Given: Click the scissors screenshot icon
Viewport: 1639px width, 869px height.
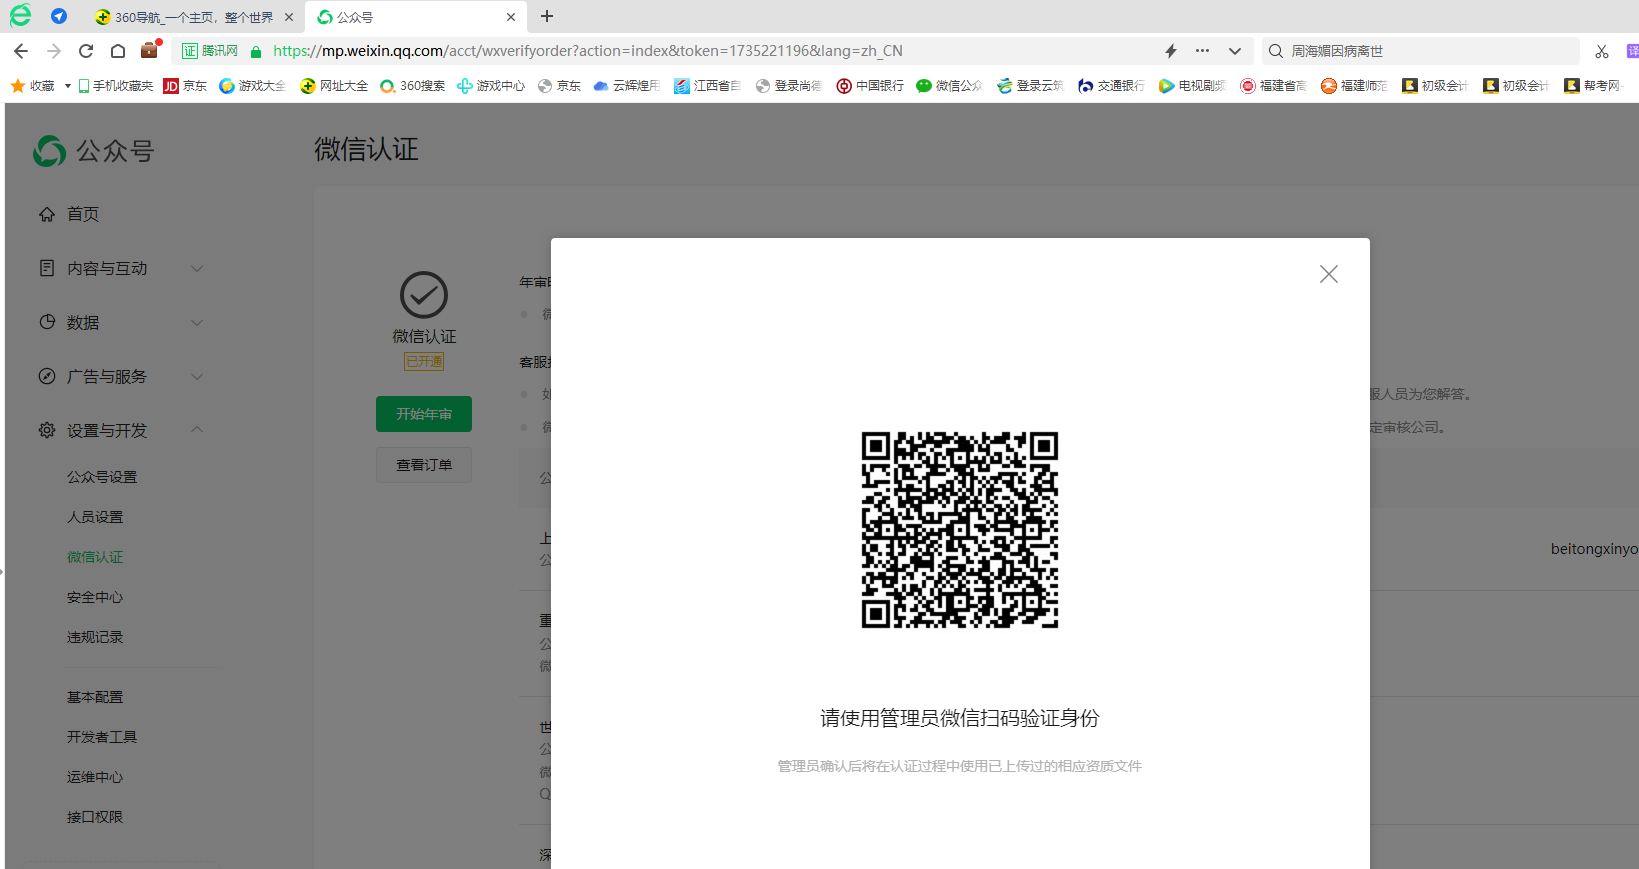Looking at the screenshot, I should (x=1601, y=51).
